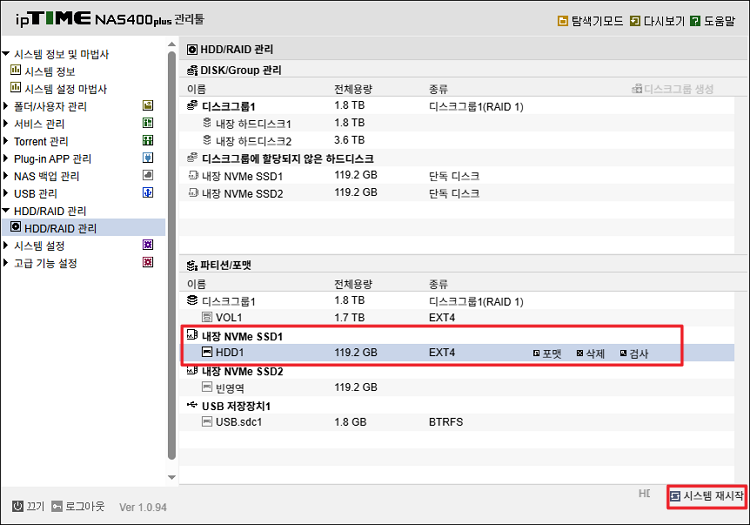The width and height of the screenshot is (750, 525).
Task: Expand the 시스템 설정 tree section
Action: pos(6,246)
